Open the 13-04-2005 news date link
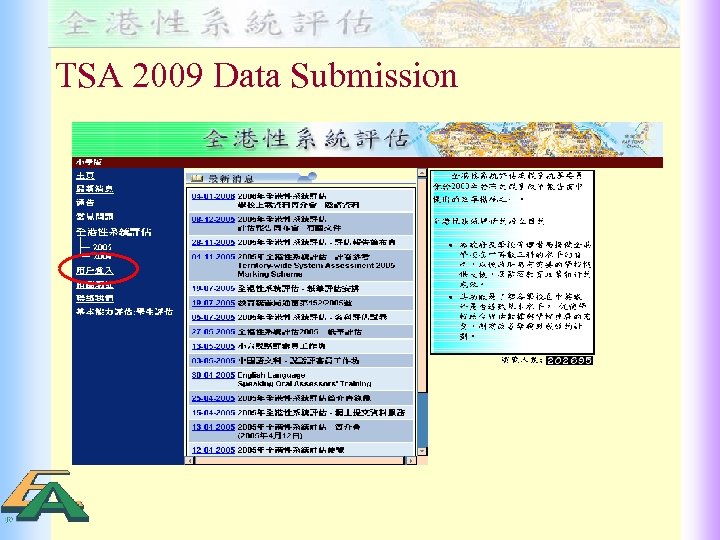 pyautogui.click(x=213, y=427)
